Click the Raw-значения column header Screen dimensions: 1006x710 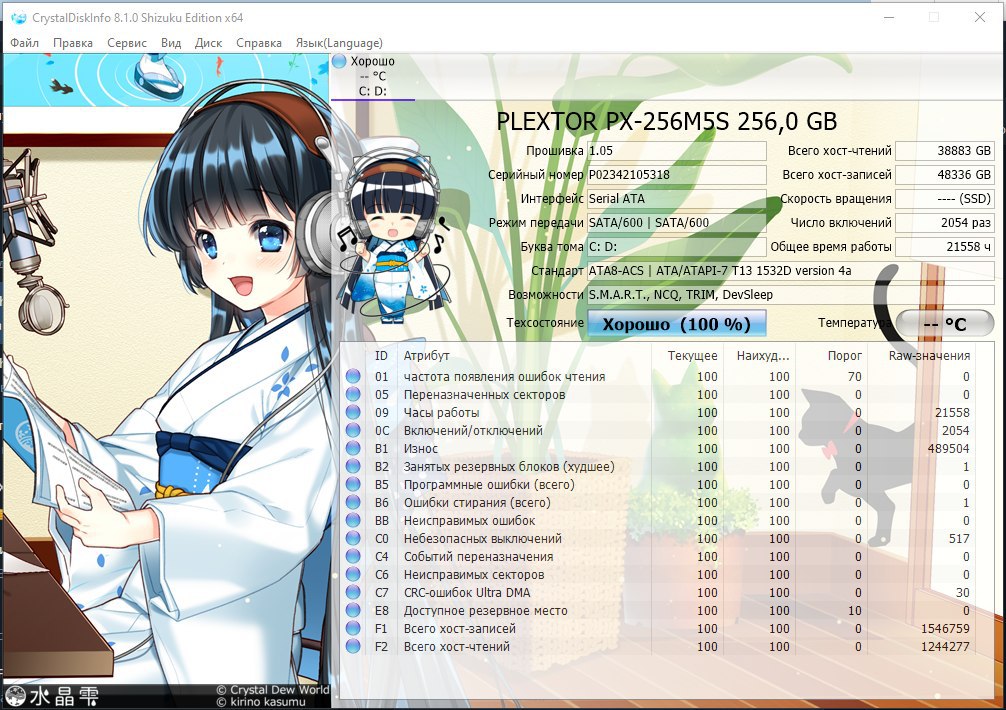[x=929, y=355]
